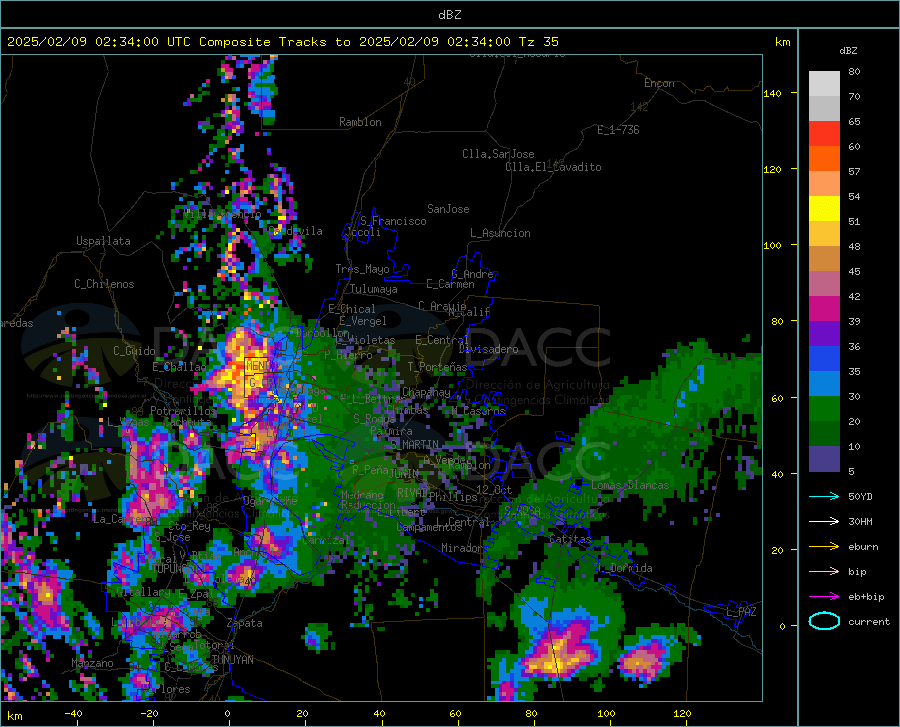Click the Encon map label

(659, 83)
